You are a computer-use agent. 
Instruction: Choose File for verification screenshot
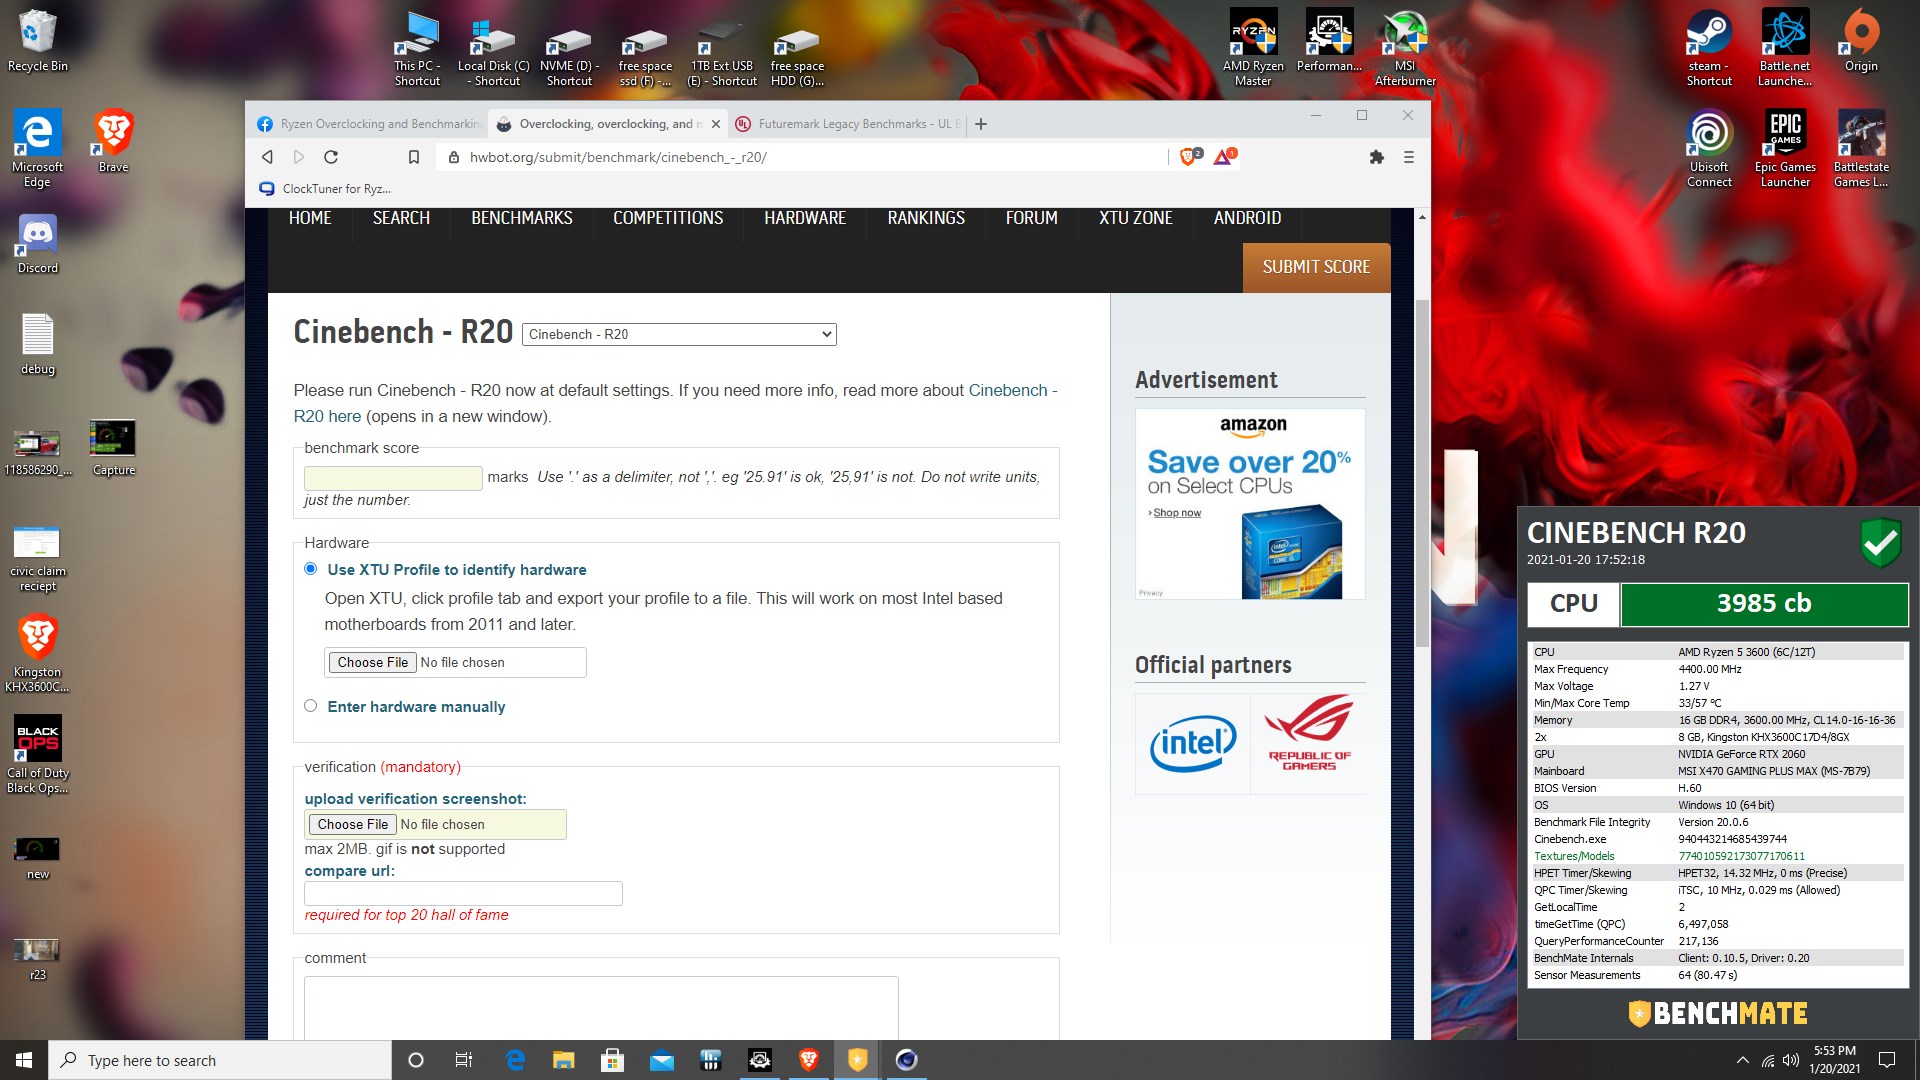pyautogui.click(x=353, y=824)
